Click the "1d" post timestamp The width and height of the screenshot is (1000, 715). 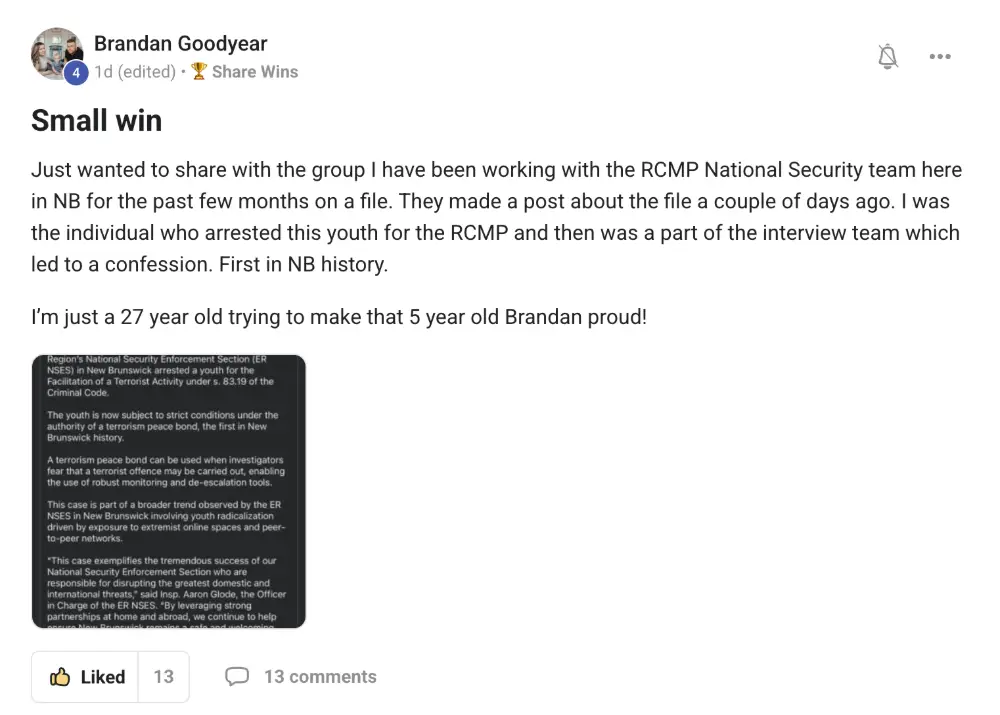(103, 71)
